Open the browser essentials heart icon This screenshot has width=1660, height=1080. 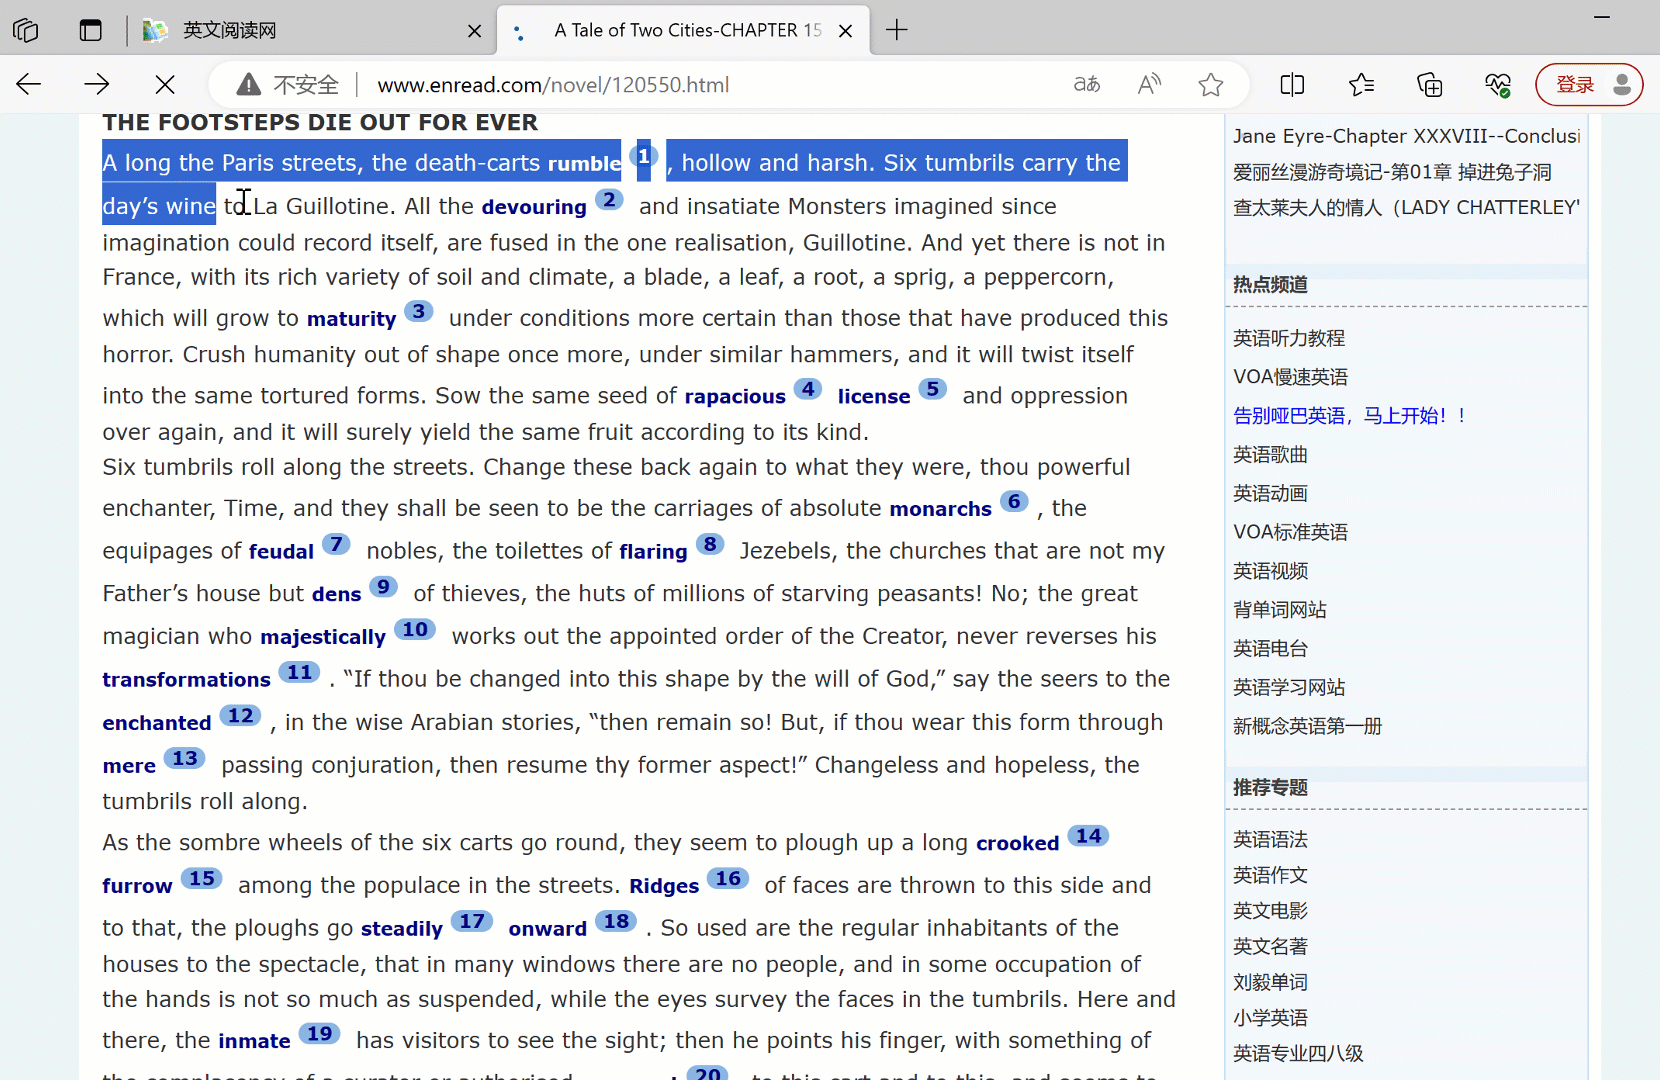point(1497,85)
